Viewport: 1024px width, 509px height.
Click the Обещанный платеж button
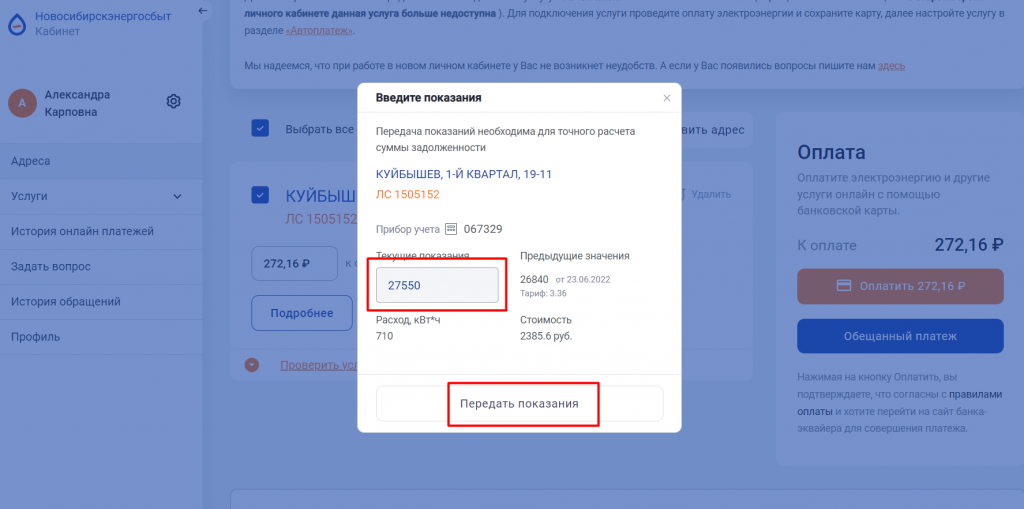pyautogui.click(x=899, y=336)
